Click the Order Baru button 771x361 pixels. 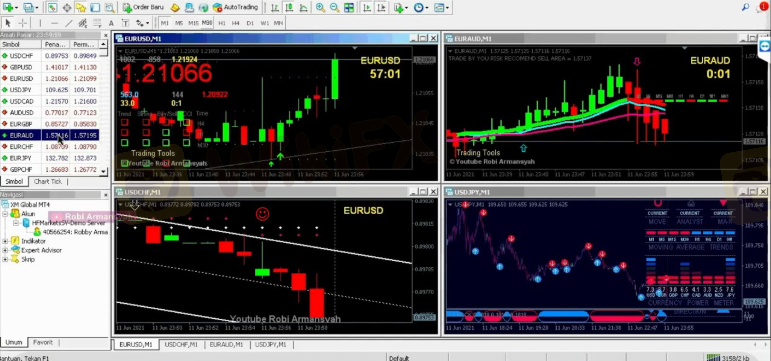tap(144, 7)
